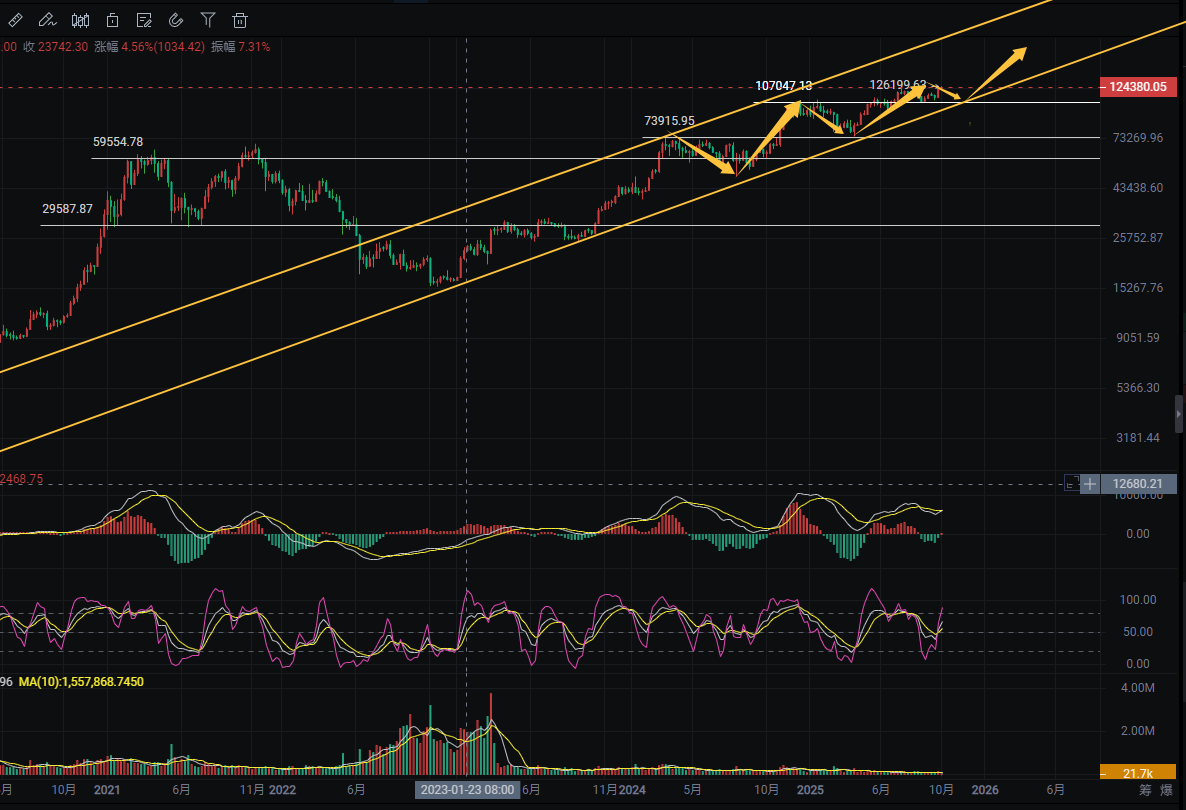The height and width of the screenshot is (810, 1186).
Task: Click the 11月 2022 label on time axis
Action: [268, 790]
